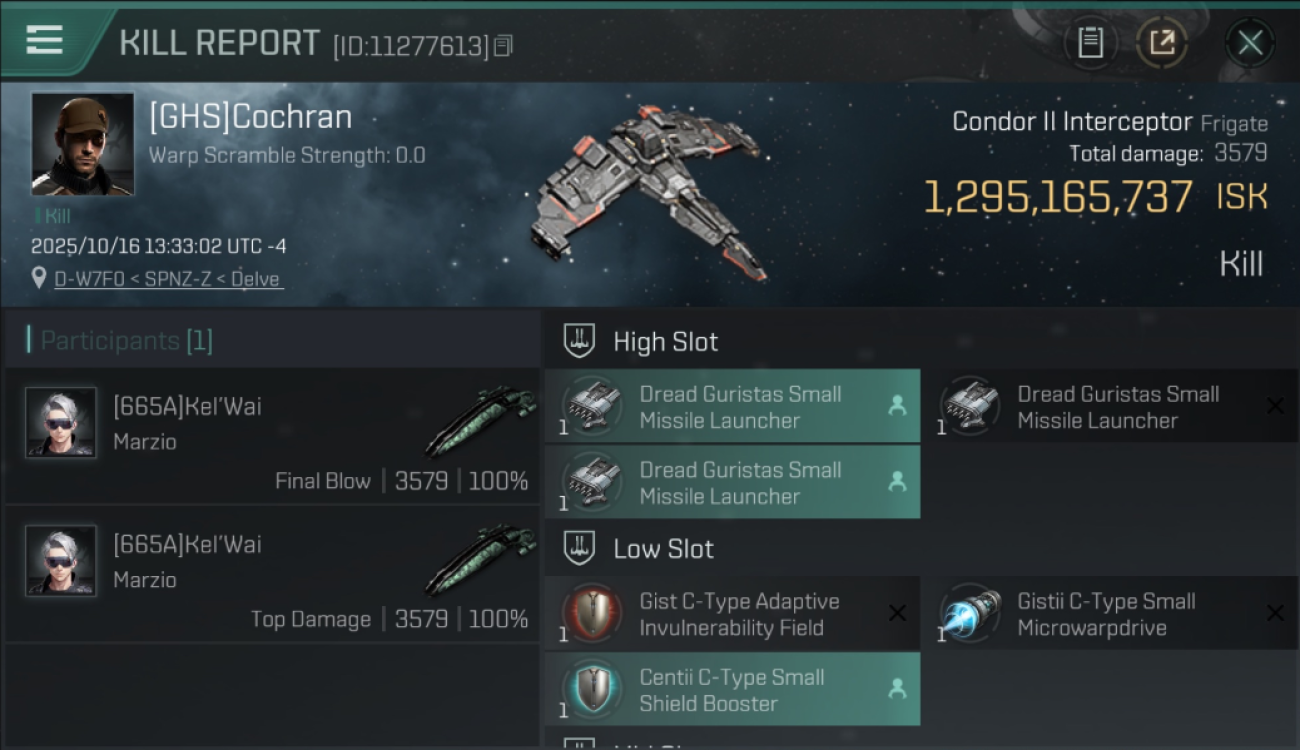
Task: Click Marzio ship icon in Final Blow row
Action: coord(480,421)
